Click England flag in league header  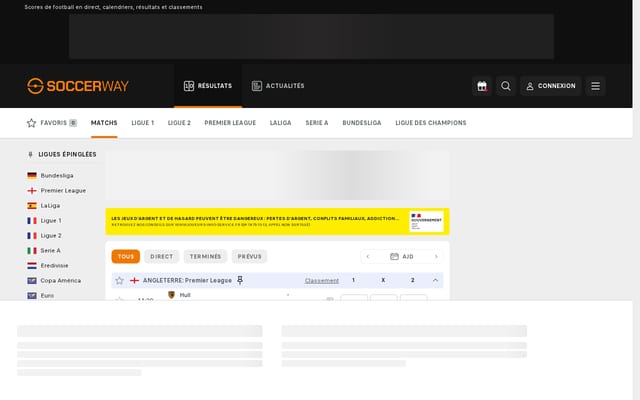click(x=134, y=281)
